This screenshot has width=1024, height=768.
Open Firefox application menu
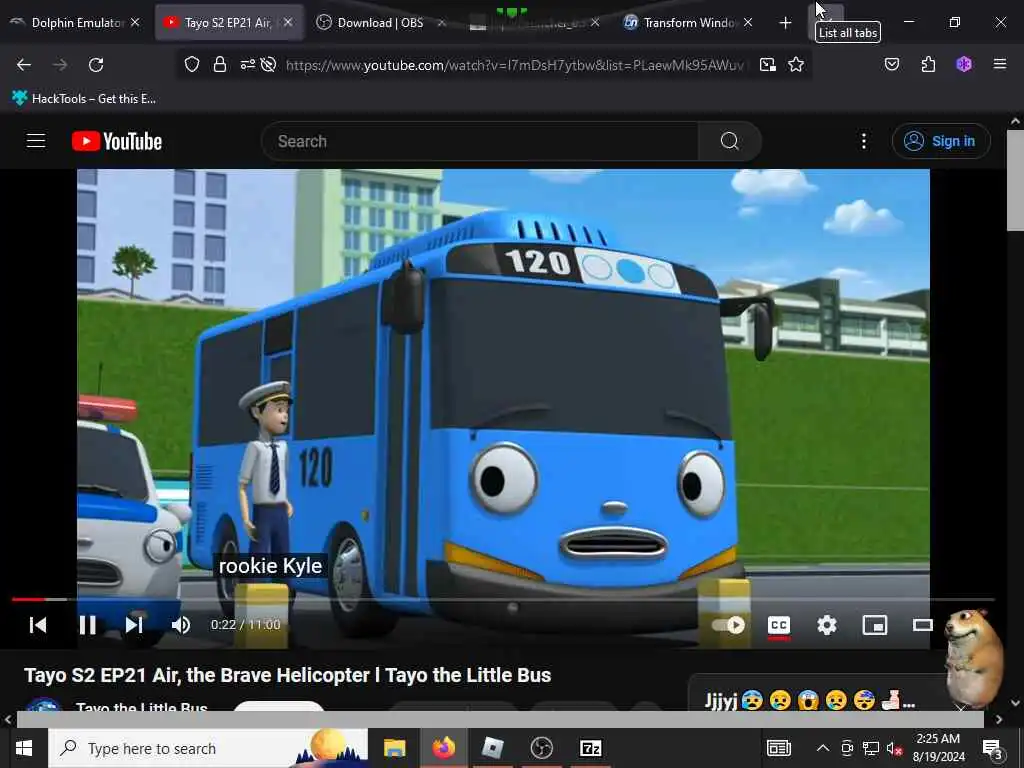[1000, 65]
